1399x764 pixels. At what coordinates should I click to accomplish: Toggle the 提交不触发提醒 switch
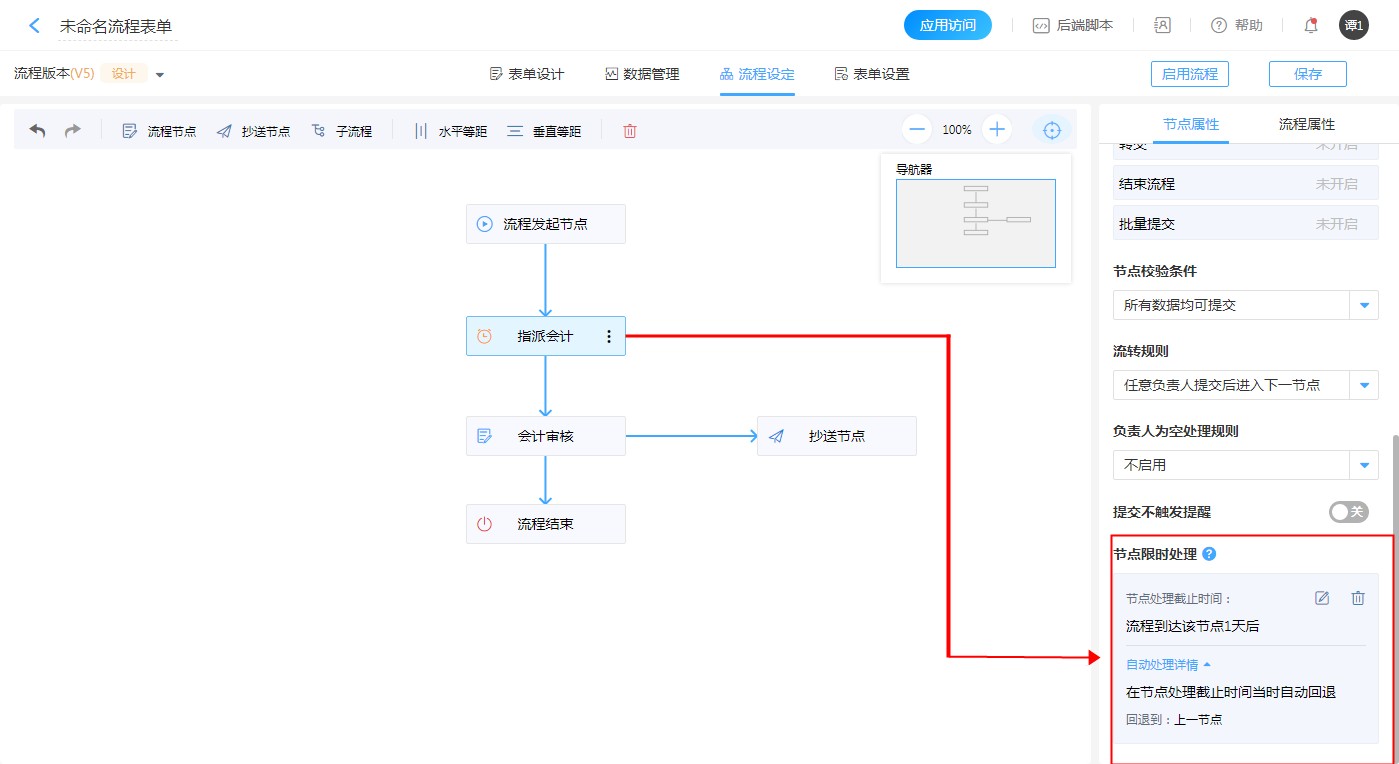point(1348,512)
